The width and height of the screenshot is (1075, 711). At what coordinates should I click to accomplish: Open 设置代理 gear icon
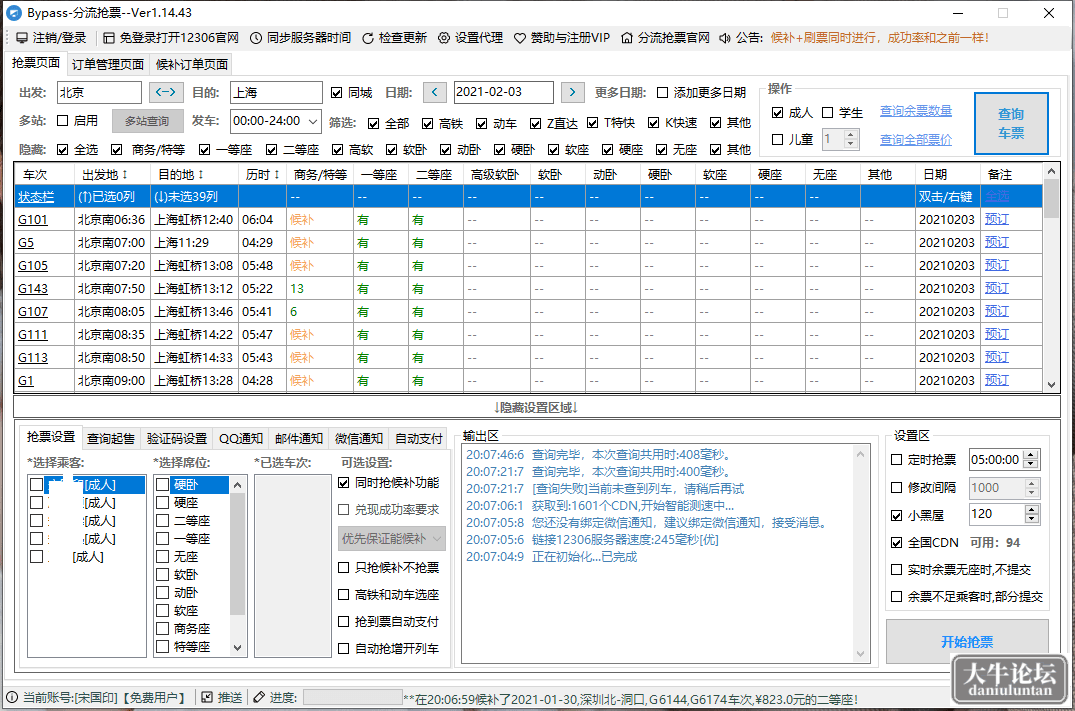(x=444, y=38)
